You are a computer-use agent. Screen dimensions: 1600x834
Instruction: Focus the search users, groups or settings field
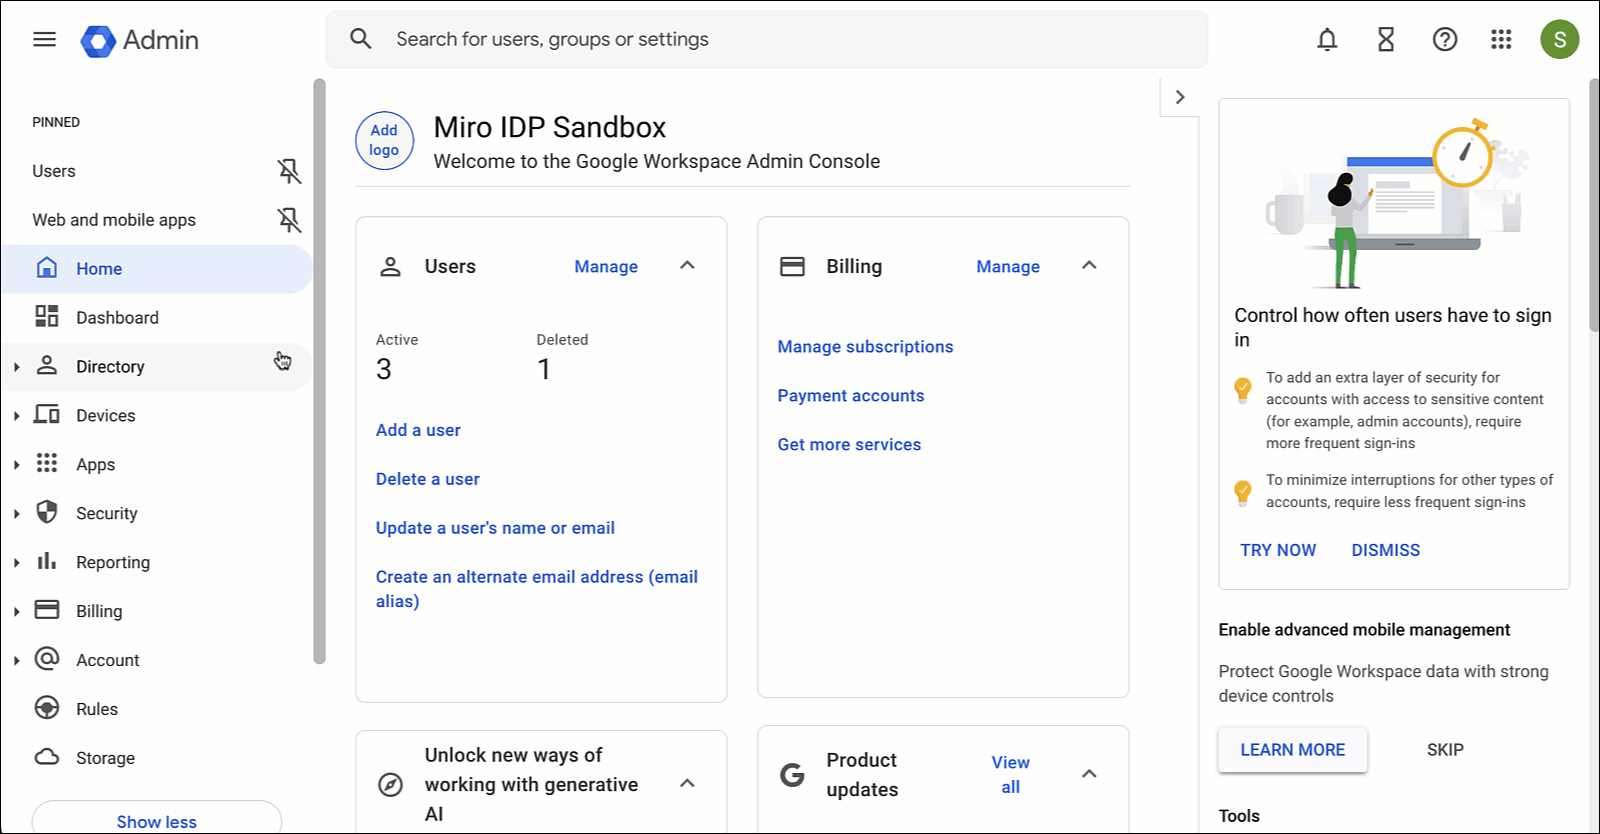pos(767,39)
